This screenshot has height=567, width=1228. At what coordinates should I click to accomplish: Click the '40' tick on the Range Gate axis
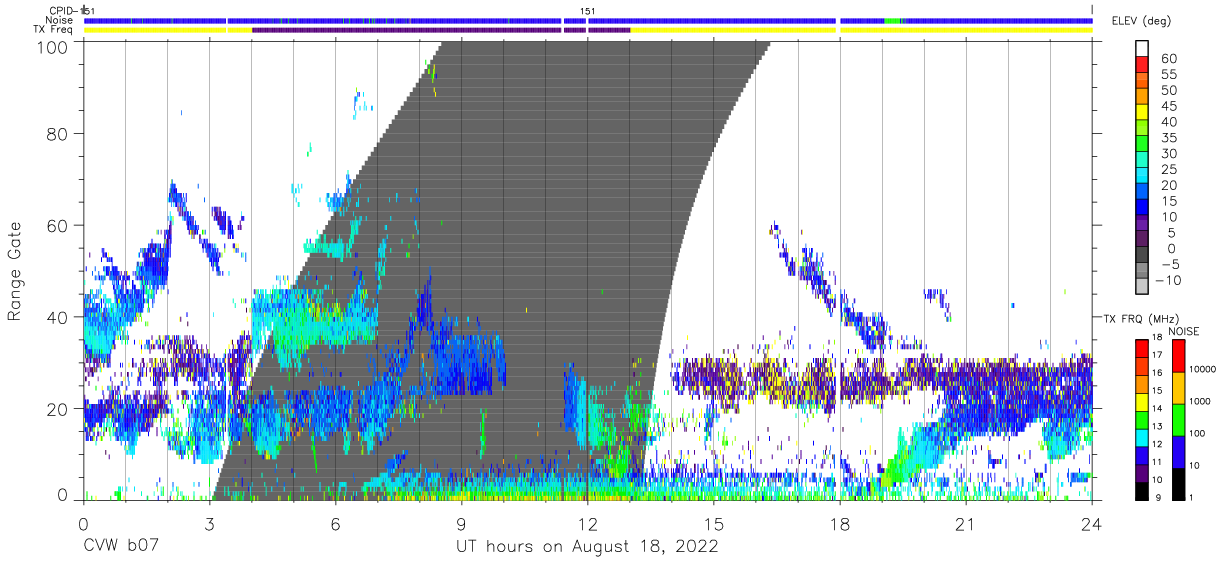click(58, 316)
